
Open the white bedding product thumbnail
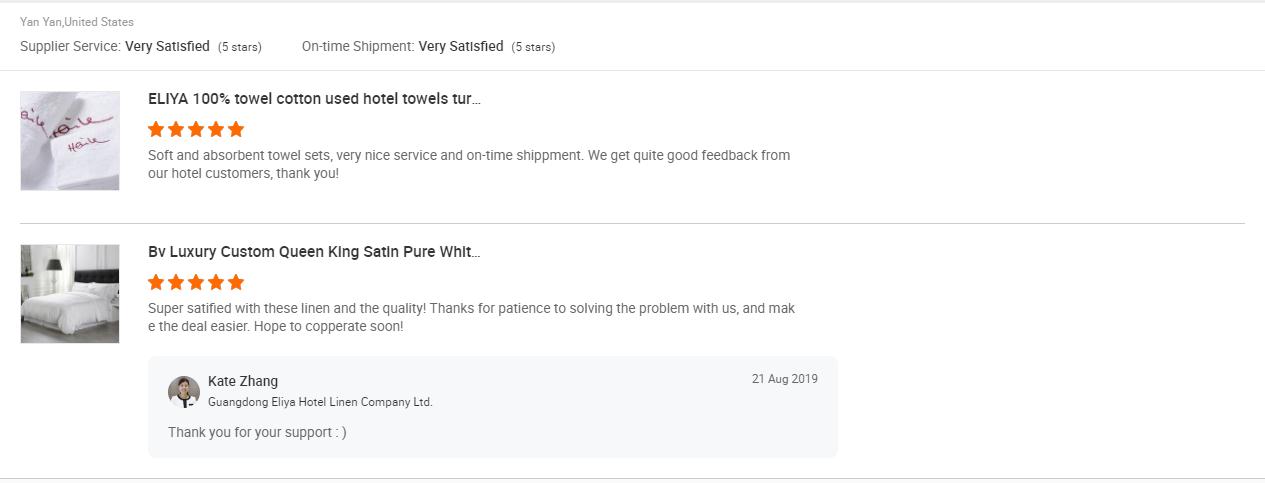[70, 294]
